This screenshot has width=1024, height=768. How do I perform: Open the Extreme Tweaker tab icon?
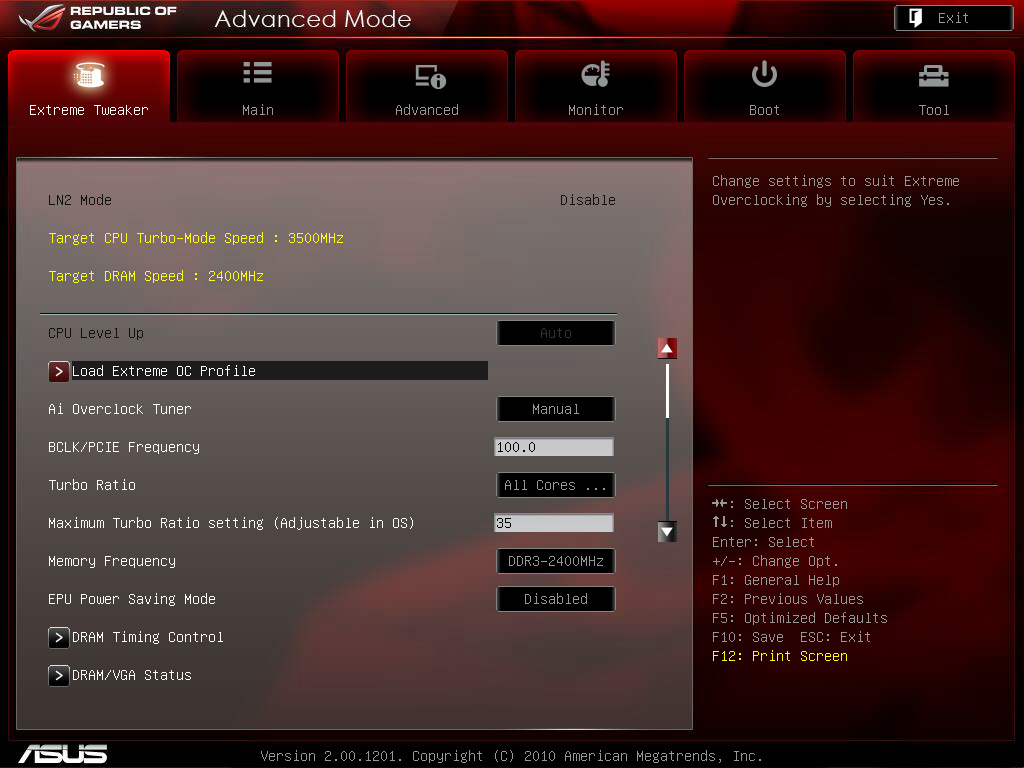pyautogui.click(x=89, y=75)
